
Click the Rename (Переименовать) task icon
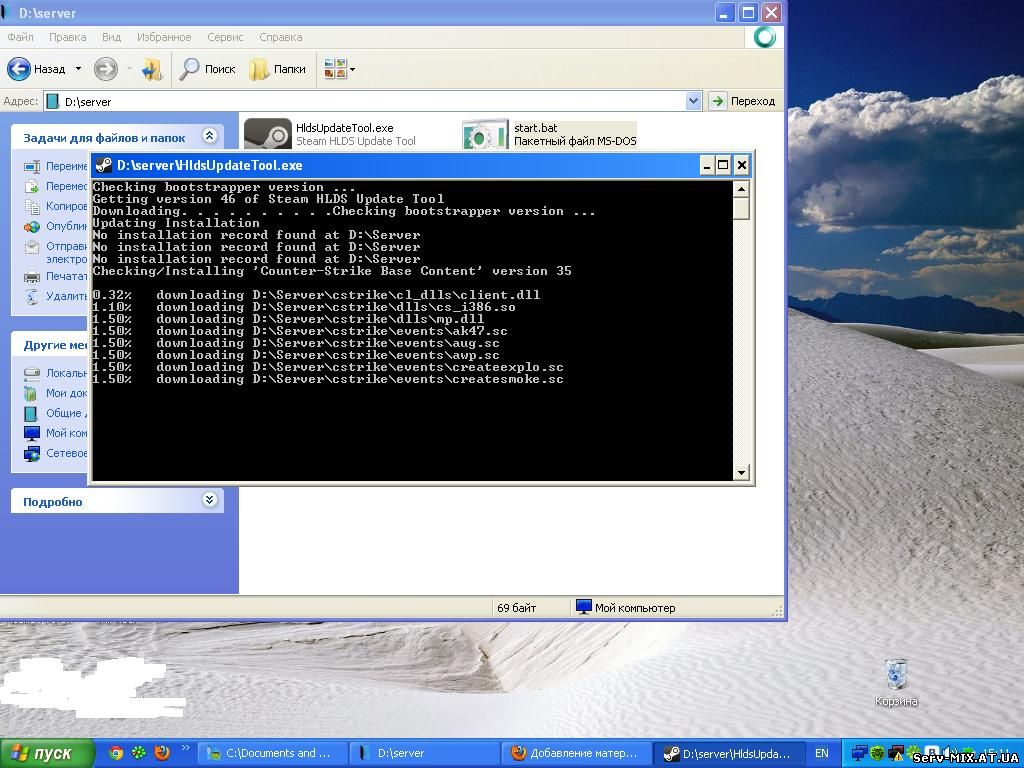31,167
